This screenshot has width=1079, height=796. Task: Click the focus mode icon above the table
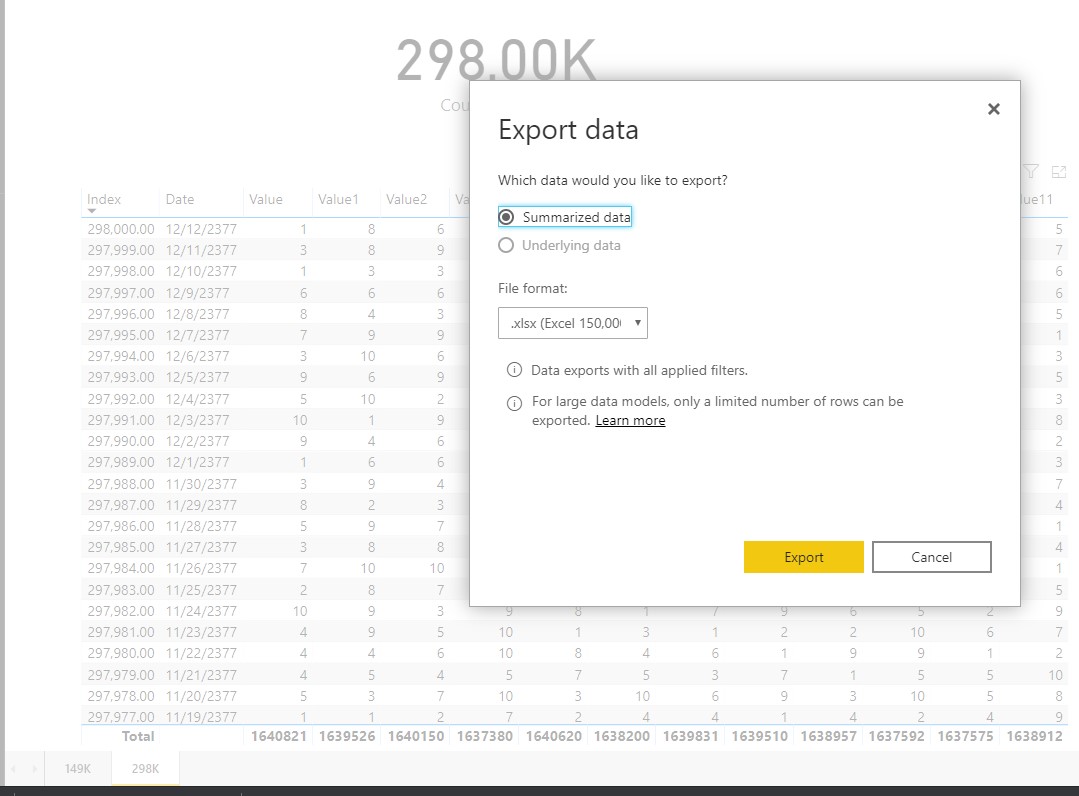[x=1058, y=171]
